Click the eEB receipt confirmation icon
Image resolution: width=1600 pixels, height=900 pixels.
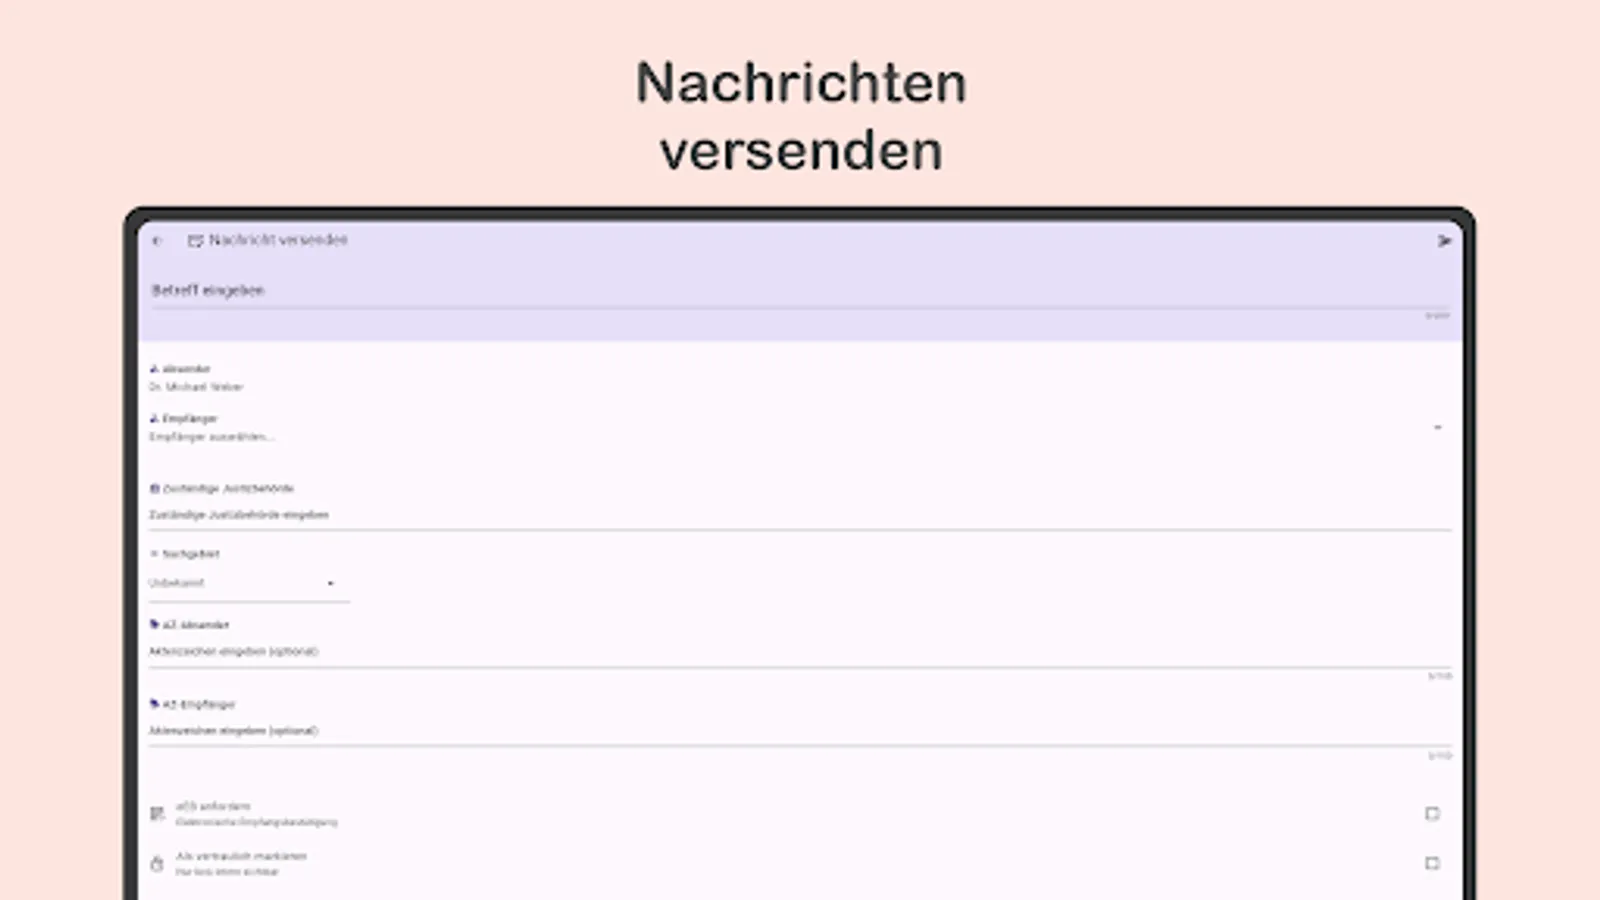tap(157, 812)
